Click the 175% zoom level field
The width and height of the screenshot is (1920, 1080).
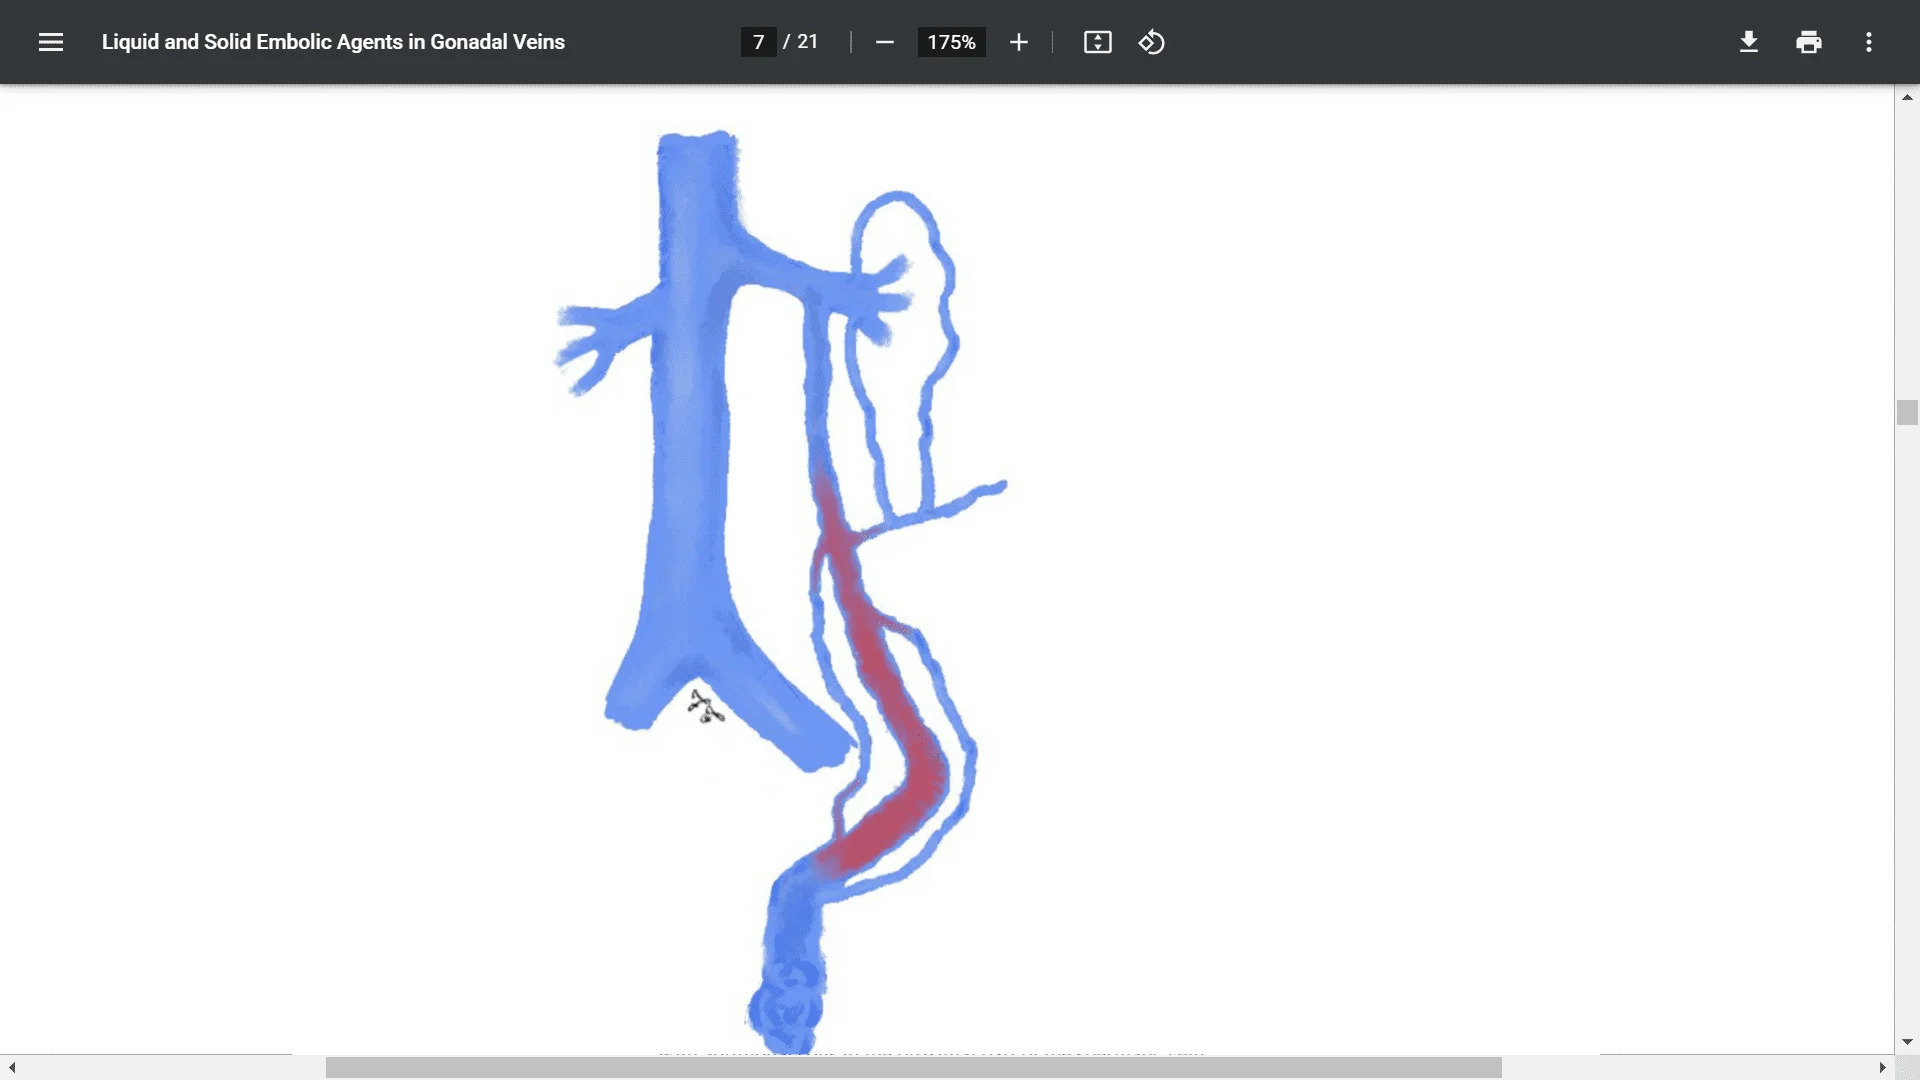(951, 42)
